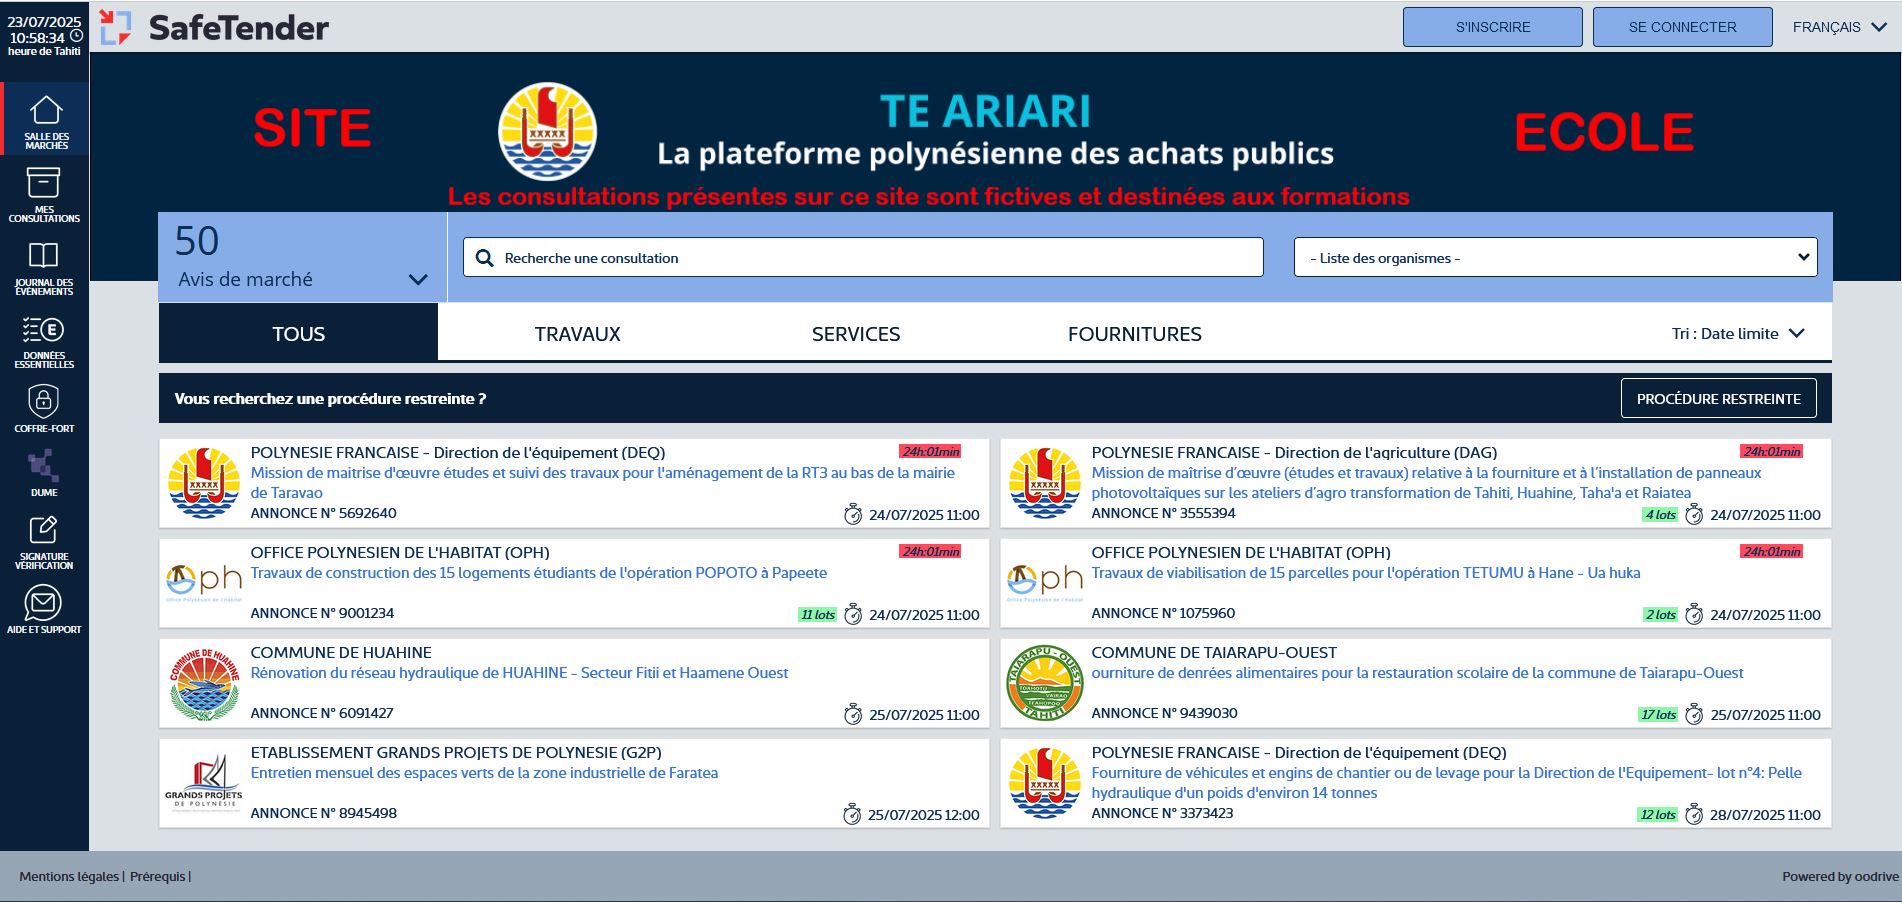Click Commune de Taiarapu-Ouest logo
Image resolution: width=1902 pixels, height=902 pixels.
(x=1045, y=683)
